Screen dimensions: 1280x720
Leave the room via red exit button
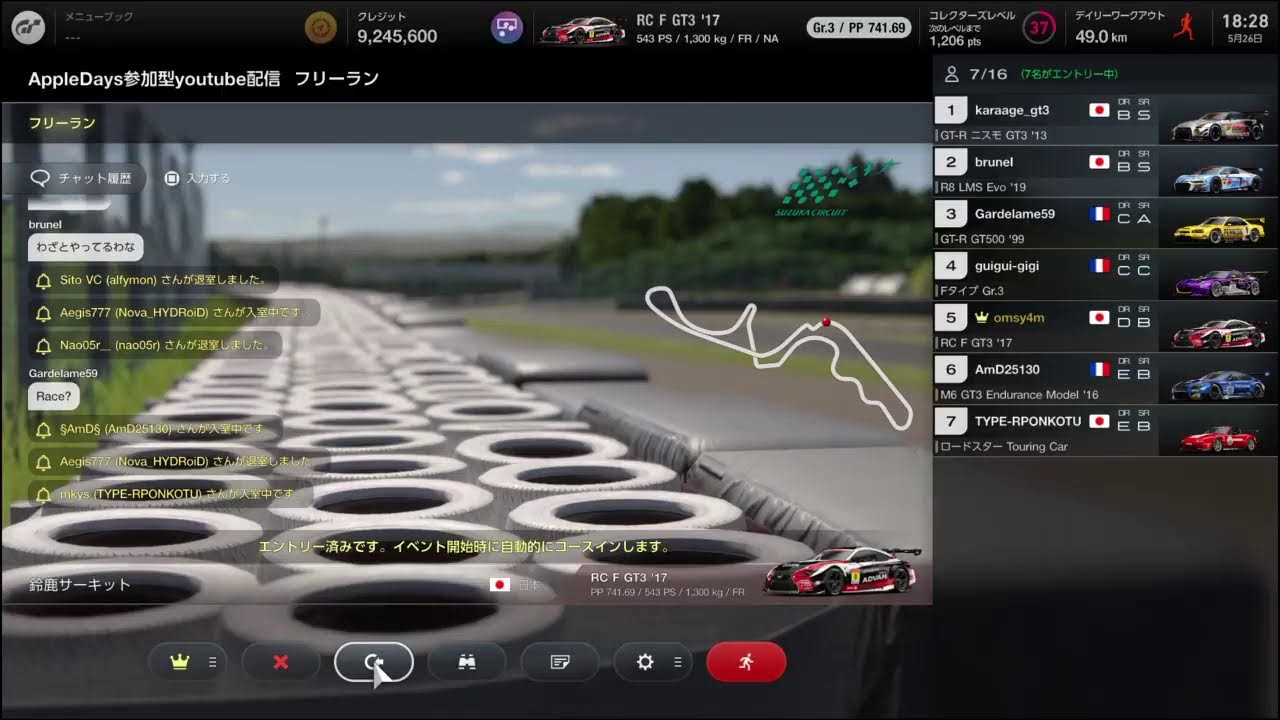pos(746,662)
